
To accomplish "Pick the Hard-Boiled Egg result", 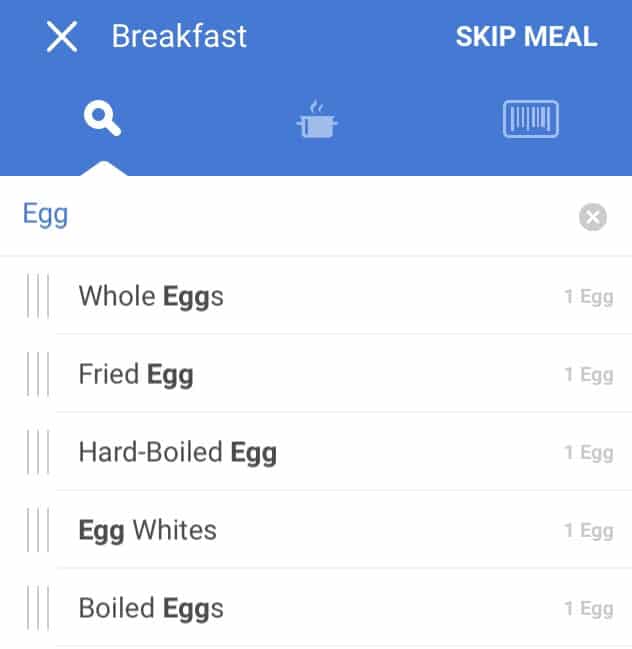I will click(x=177, y=452).
